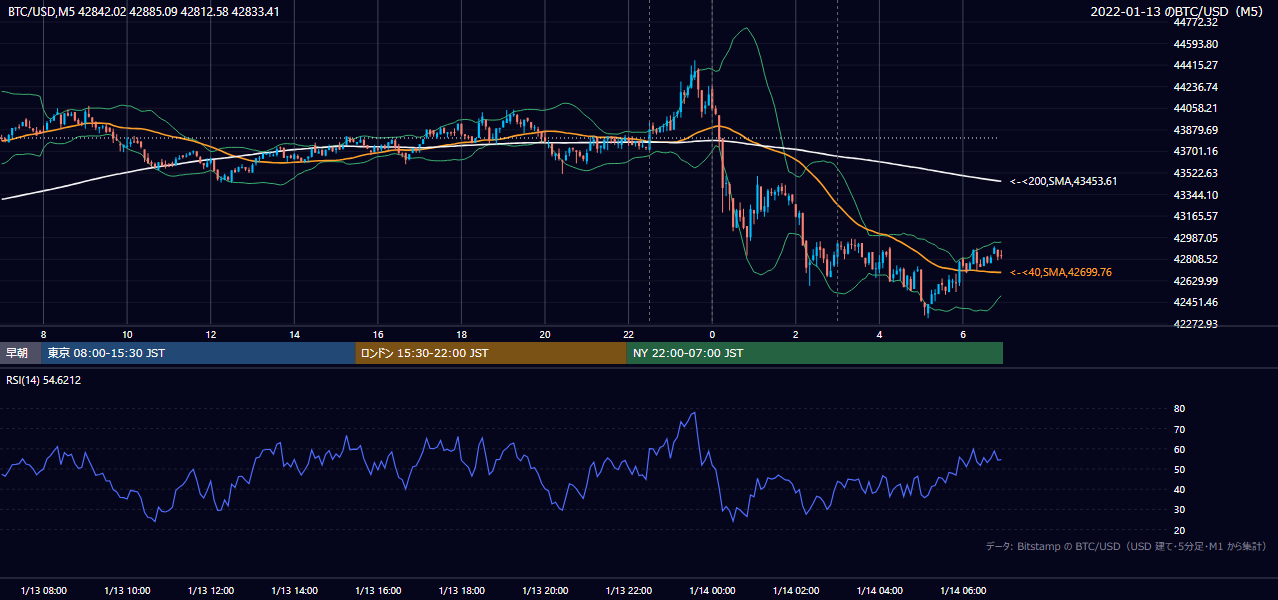Select the 200 SMA label showing 43453.61
1278x600 pixels.
(1063, 181)
